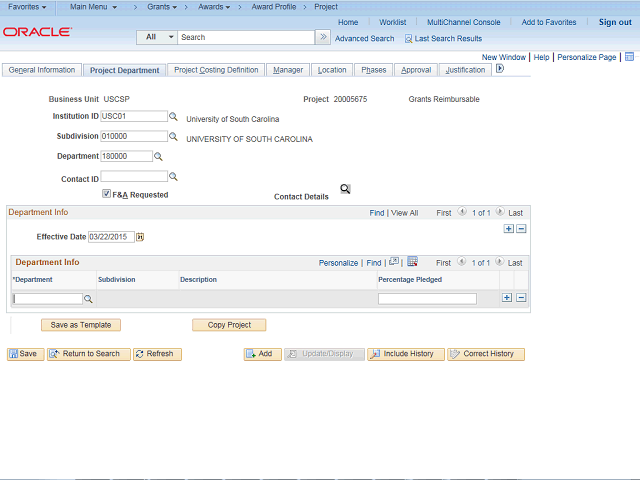Open search category All dropdown
The height and width of the screenshot is (480, 640).
tap(157, 37)
